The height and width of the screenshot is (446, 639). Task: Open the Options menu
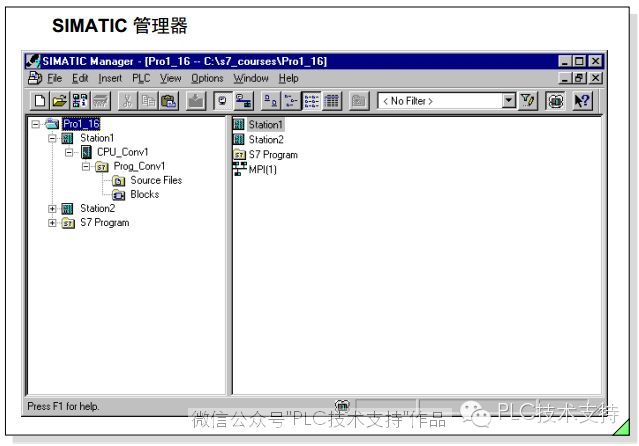pyautogui.click(x=207, y=78)
